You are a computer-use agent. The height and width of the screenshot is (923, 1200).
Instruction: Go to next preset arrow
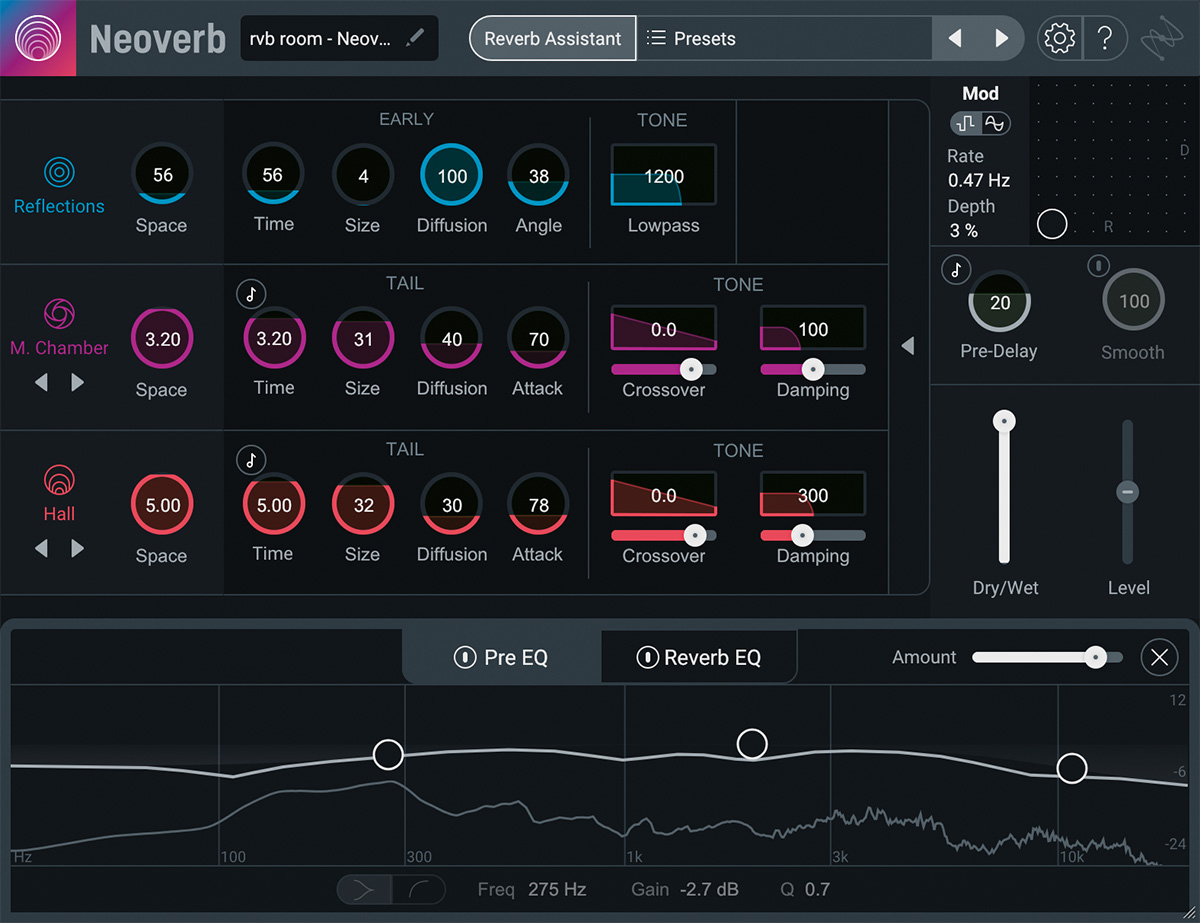pyautogui.click(x=1001, y=39)
